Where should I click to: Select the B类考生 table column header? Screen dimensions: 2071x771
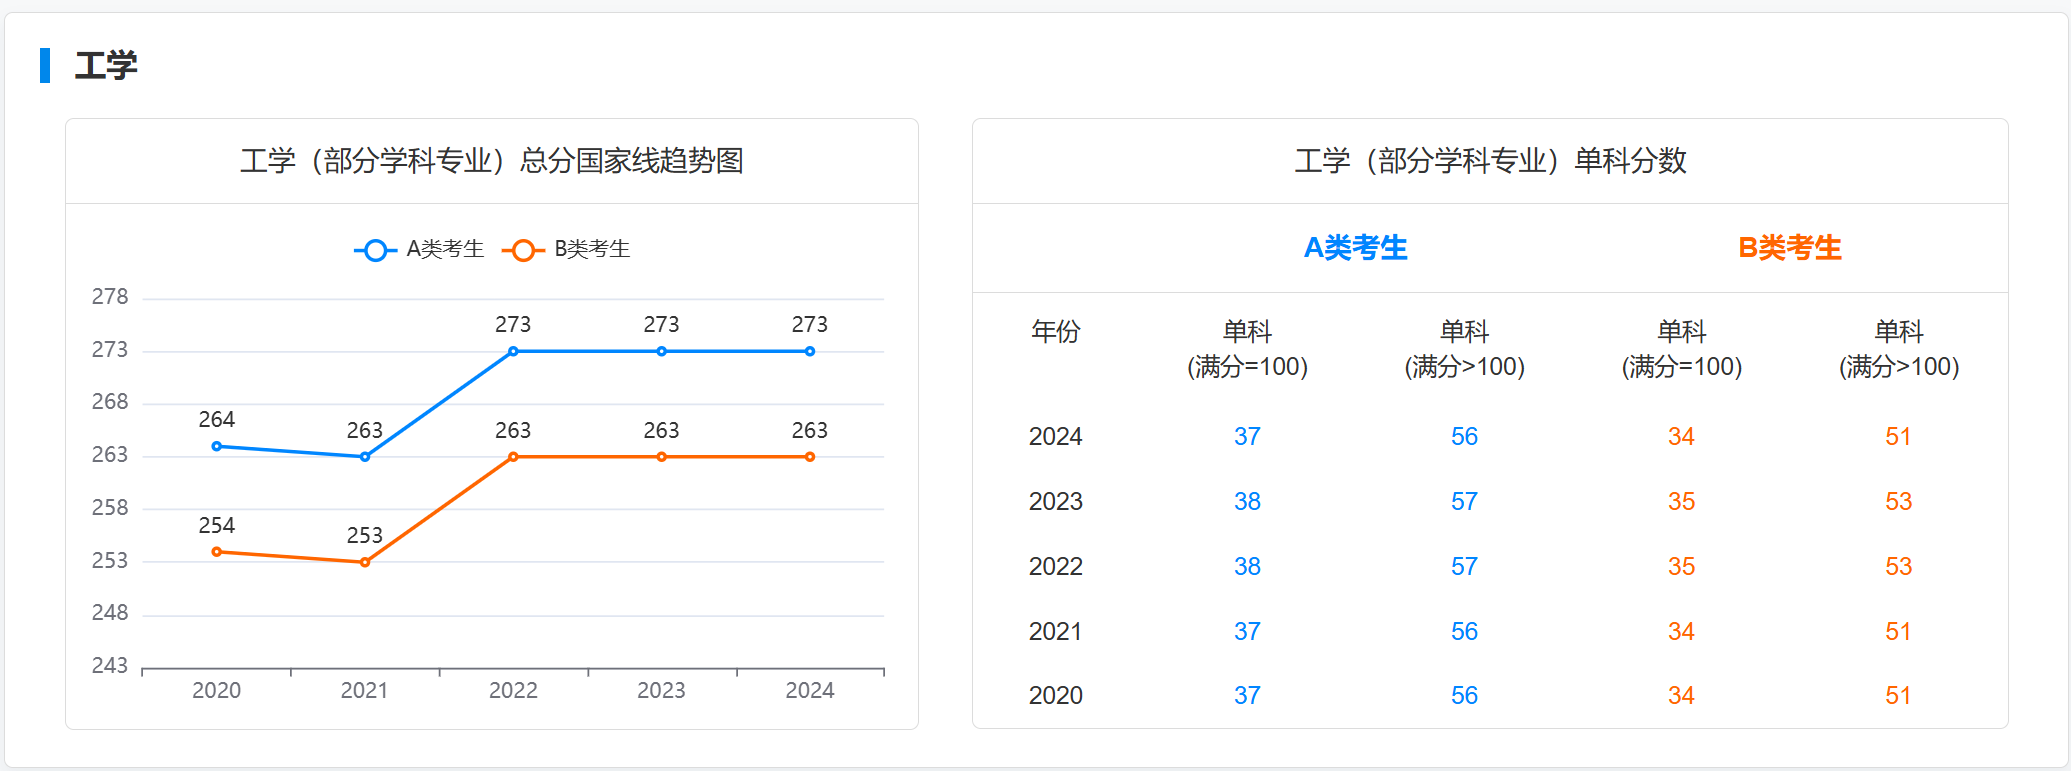click(1789, 248)
